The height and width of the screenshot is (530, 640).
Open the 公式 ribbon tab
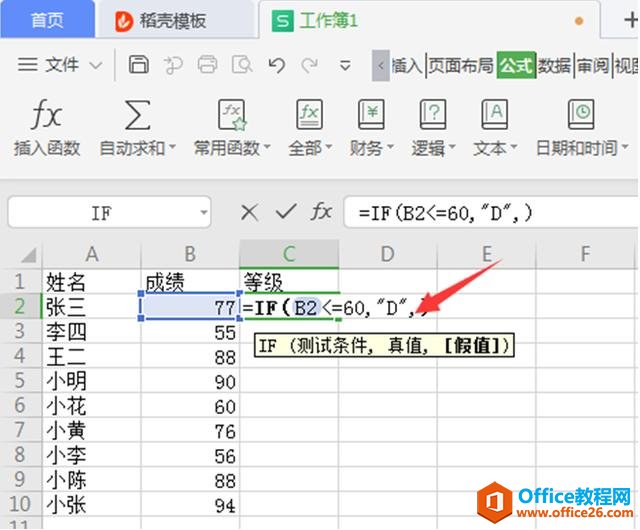pyautogui.click(x=516, y=65)
